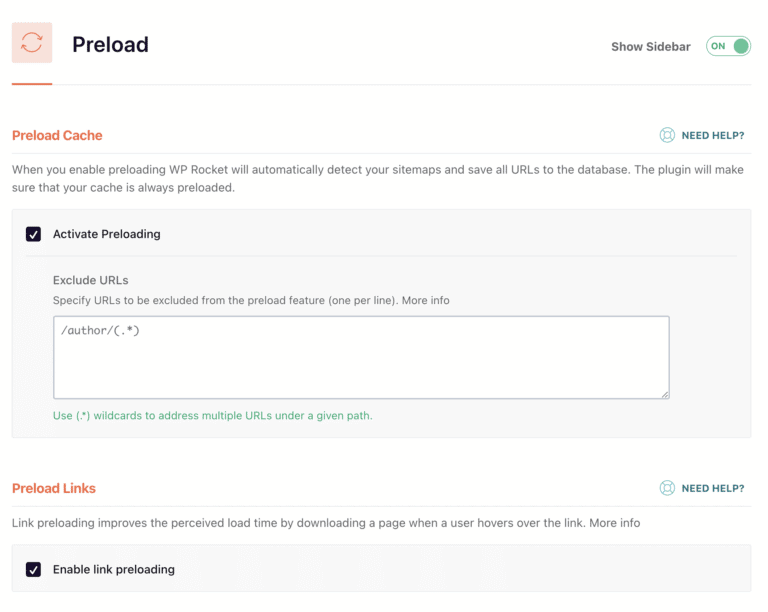Click the lifebuoy icon beside Preload Links
The width and height of the screenshot is (768, 612).
click(x=667, y=488)
